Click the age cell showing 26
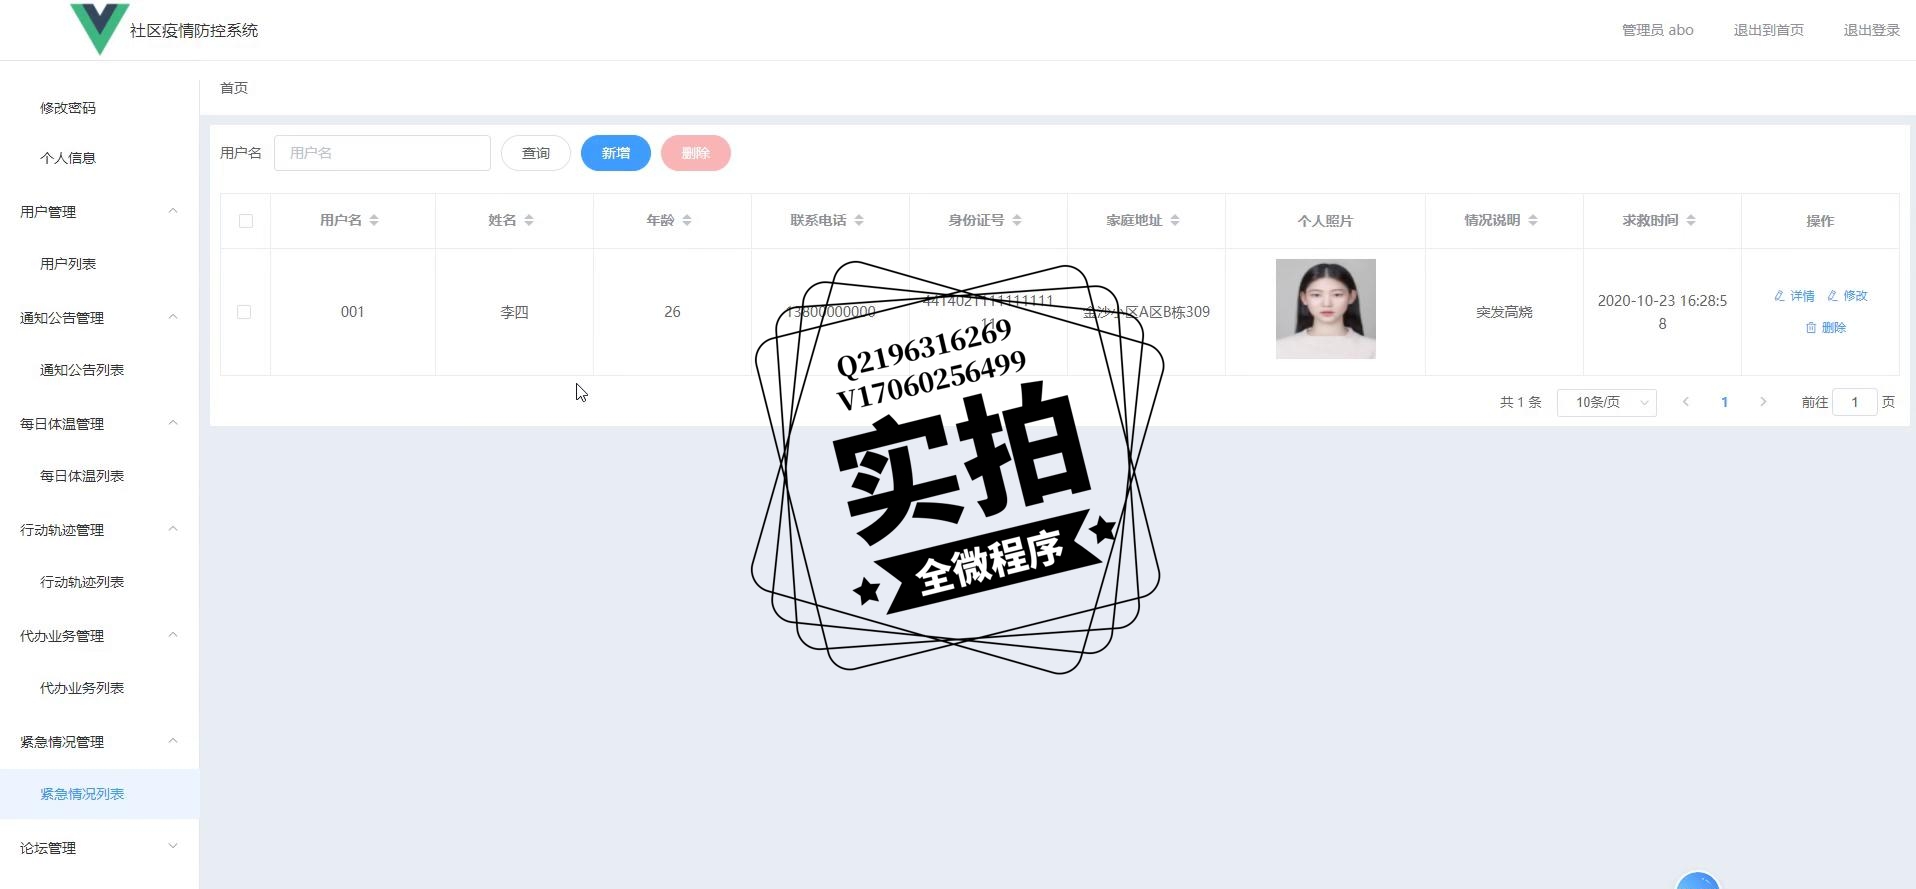Viewport: 1916px width, 889px height. coord(672,312)
